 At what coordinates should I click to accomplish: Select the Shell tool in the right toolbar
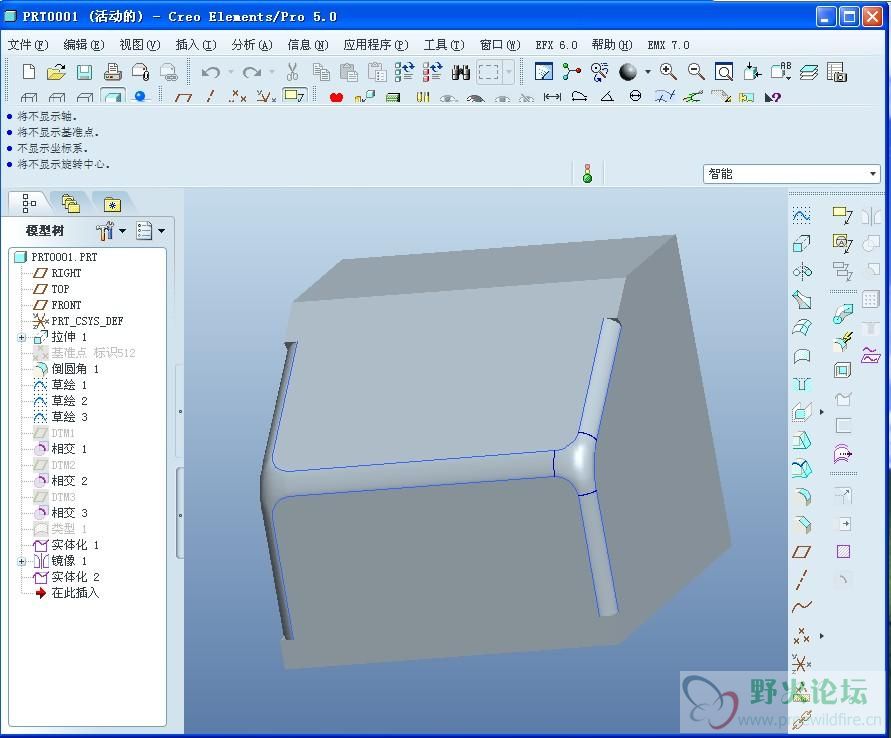click(842, 370)
